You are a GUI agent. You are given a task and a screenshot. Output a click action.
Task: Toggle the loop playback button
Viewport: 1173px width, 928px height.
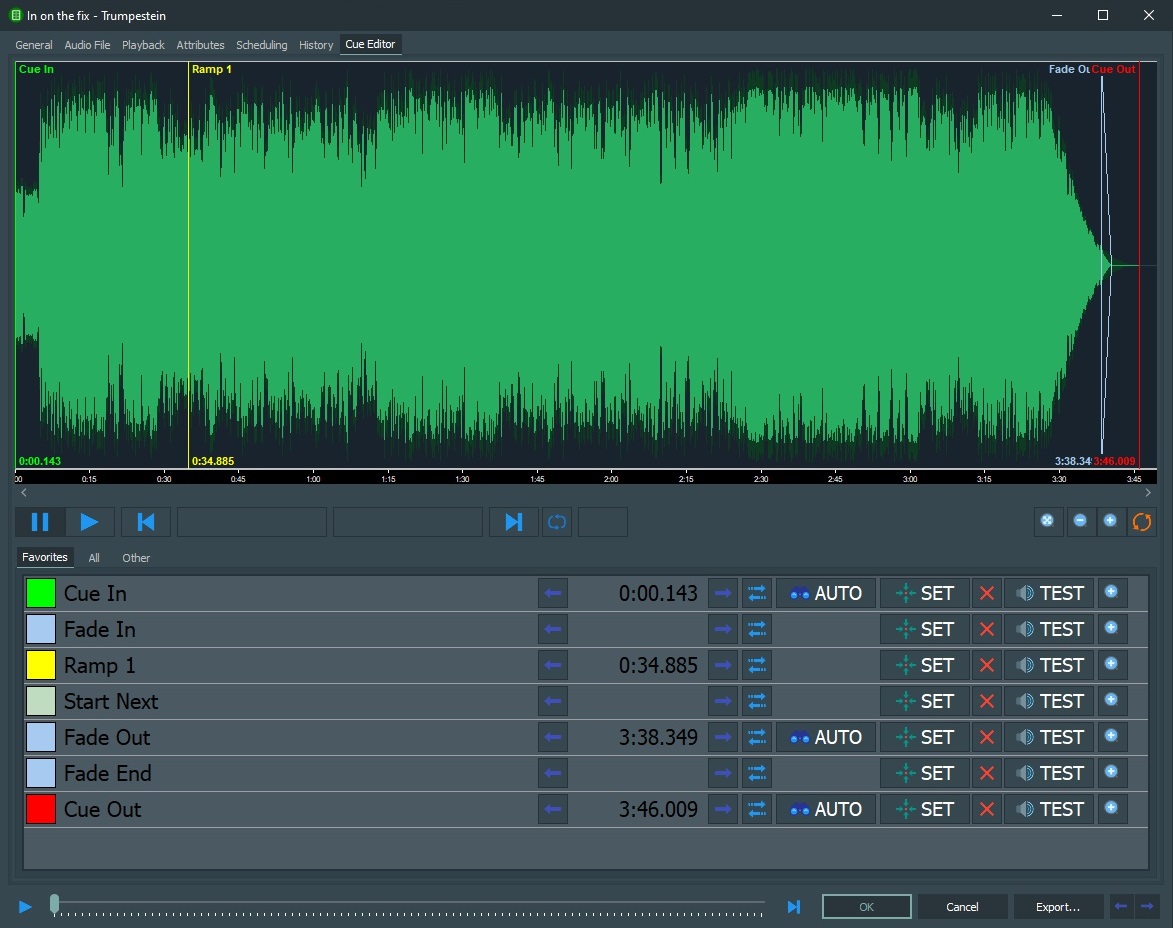(x=557, y=522)
